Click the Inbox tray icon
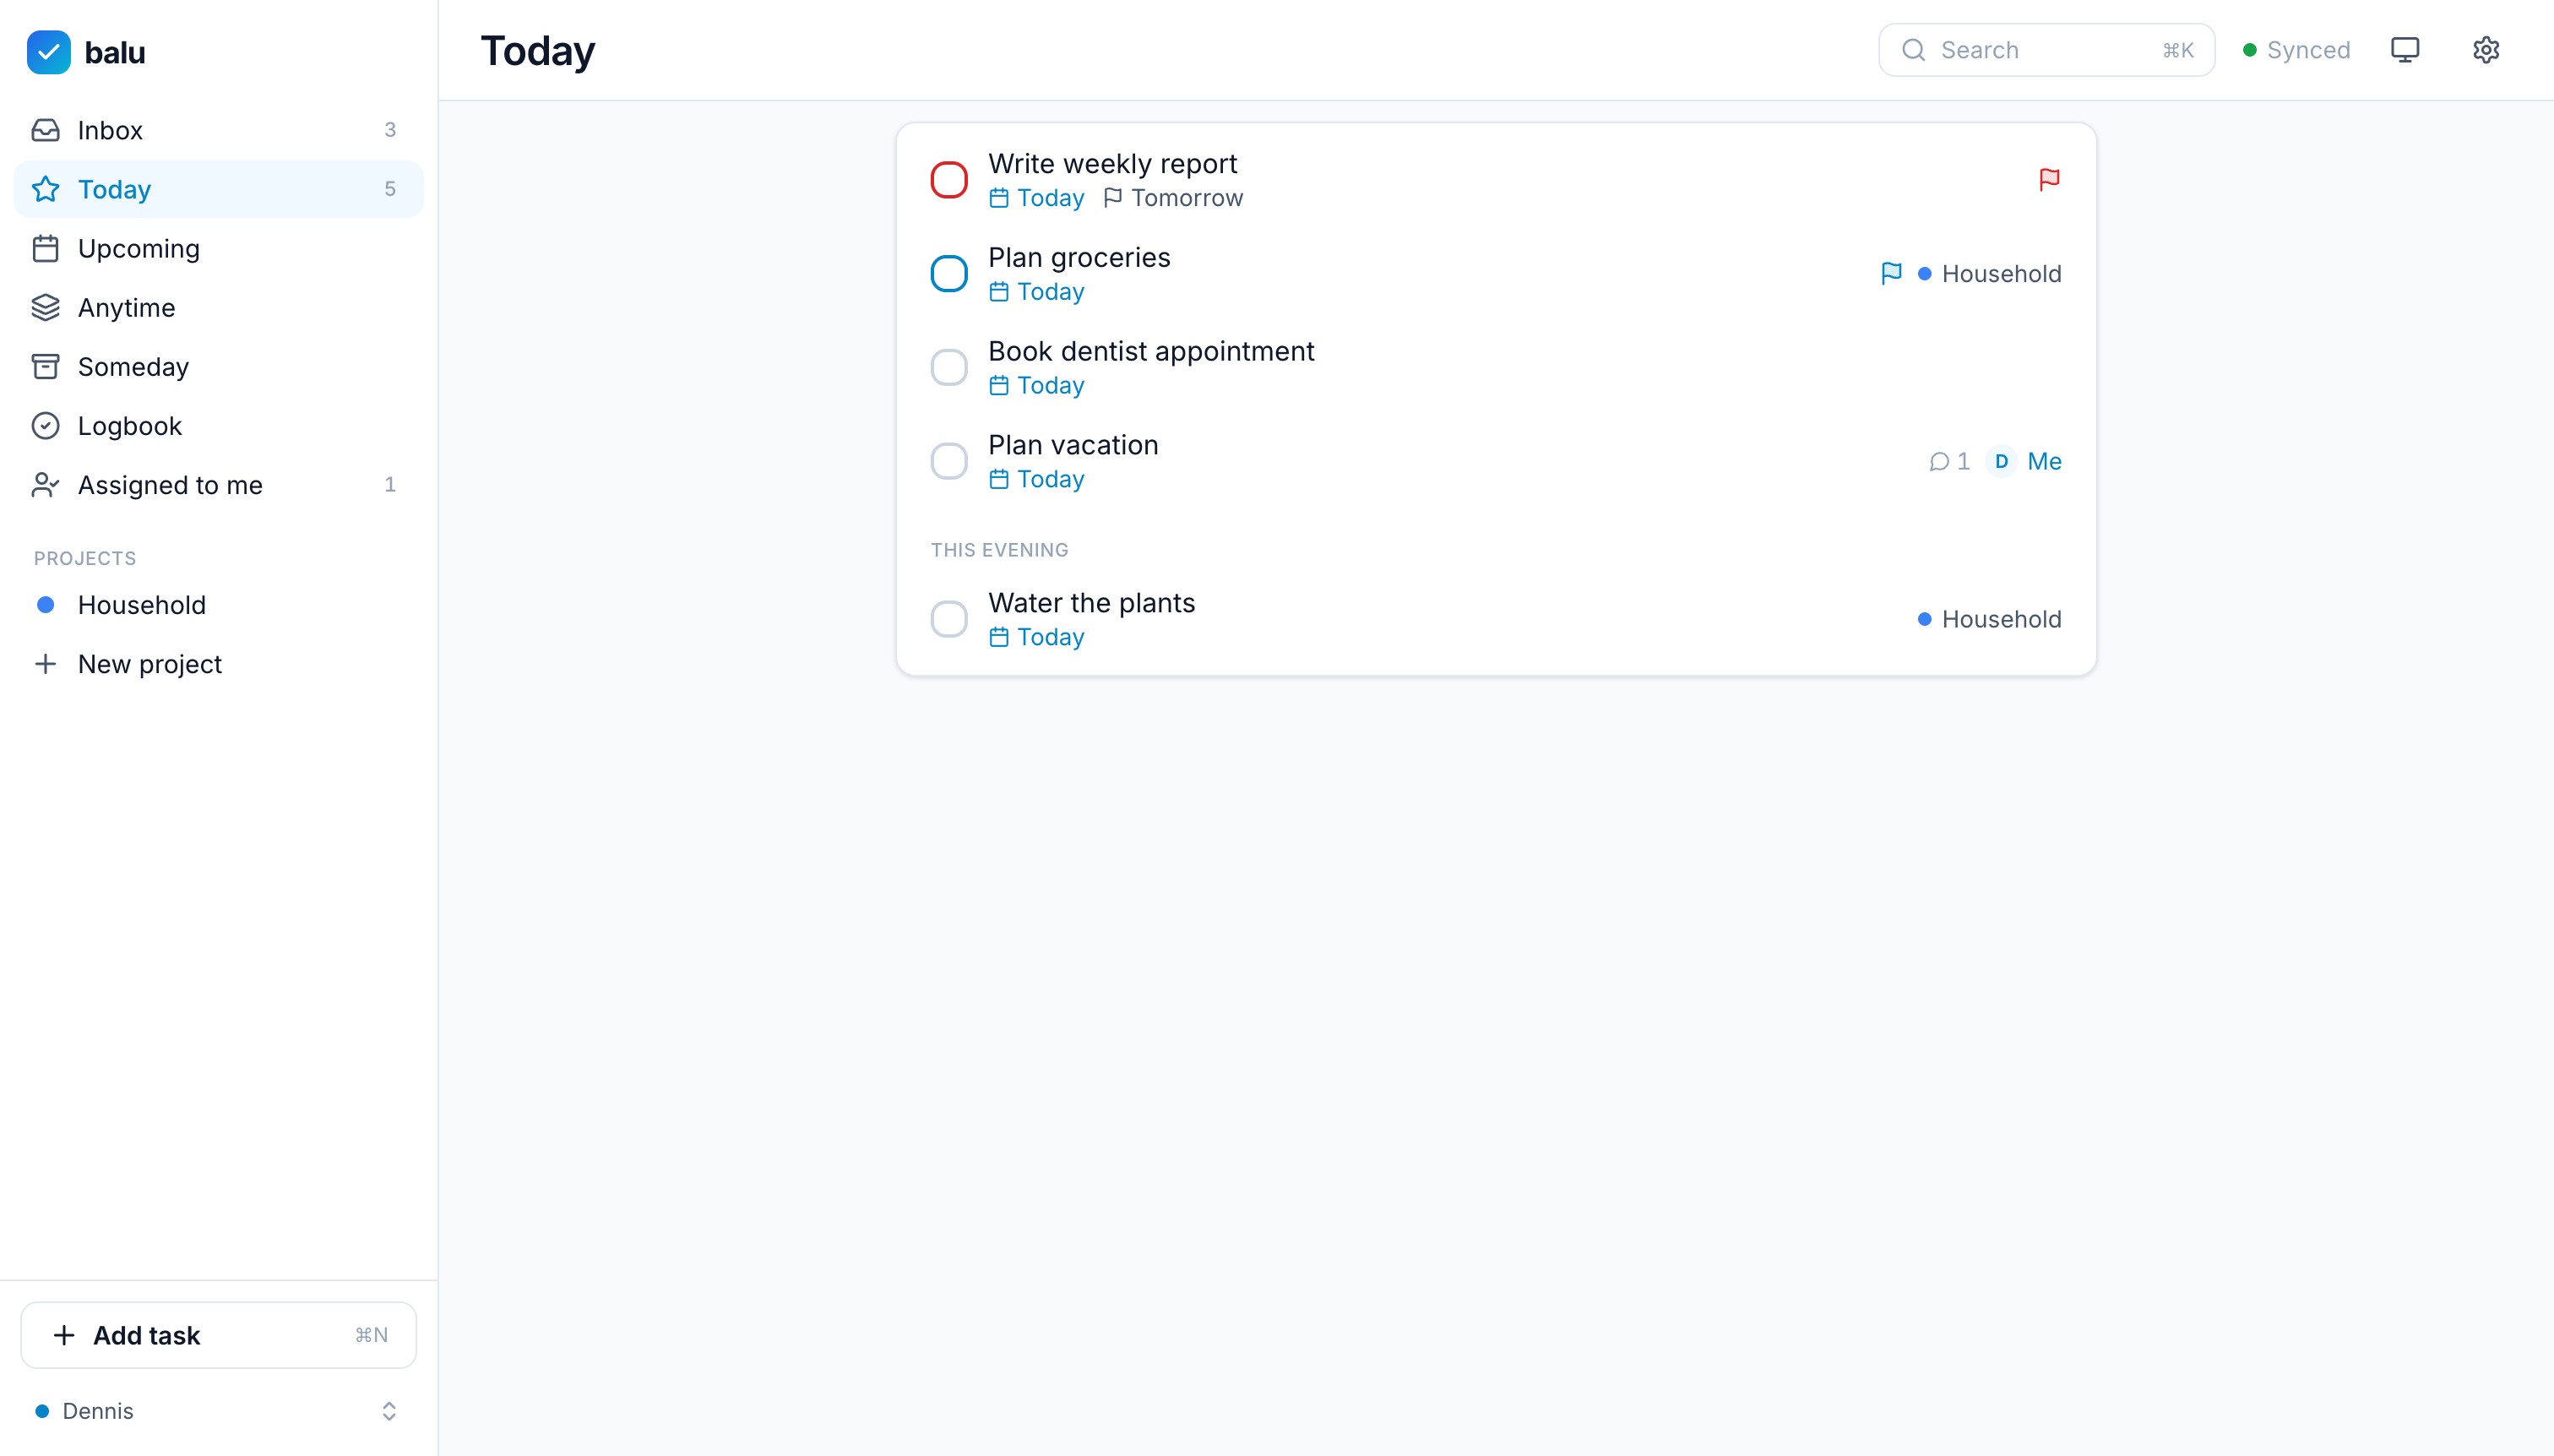Screen dimensions: 2554x1456 click(x=45, y=130)
